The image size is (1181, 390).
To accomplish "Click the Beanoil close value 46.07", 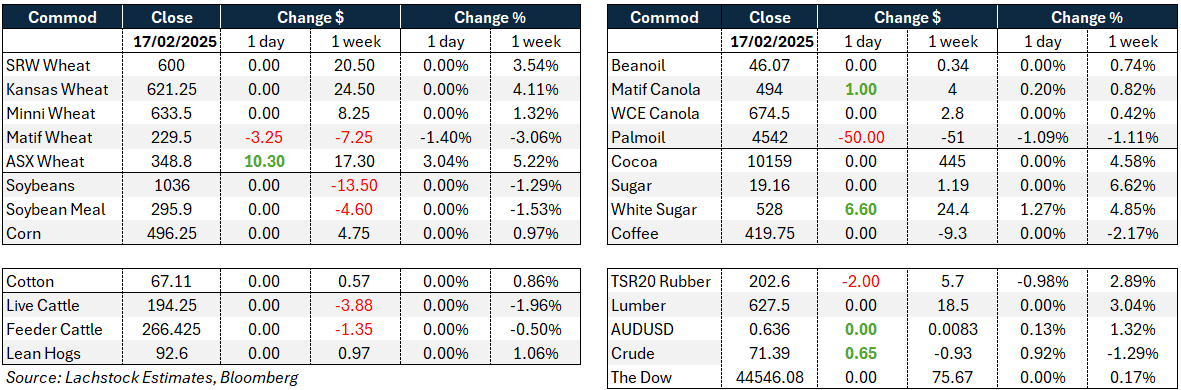I will 774,66.
